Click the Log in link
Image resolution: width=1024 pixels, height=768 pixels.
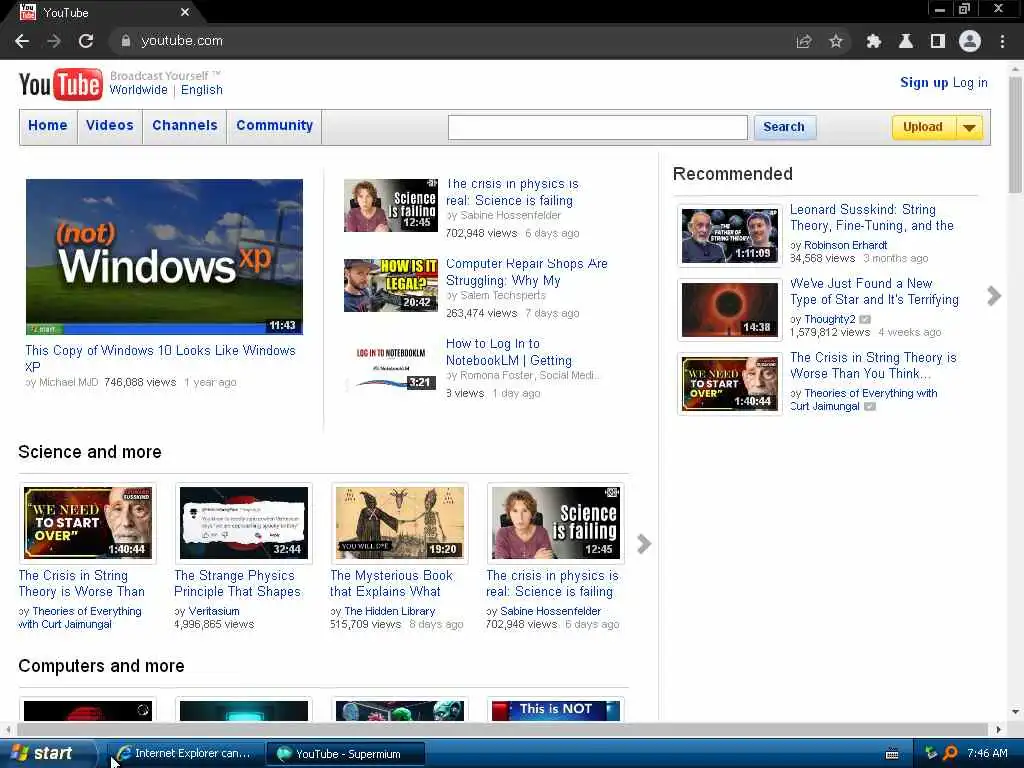pyautogui.click(x=970, y=83)
